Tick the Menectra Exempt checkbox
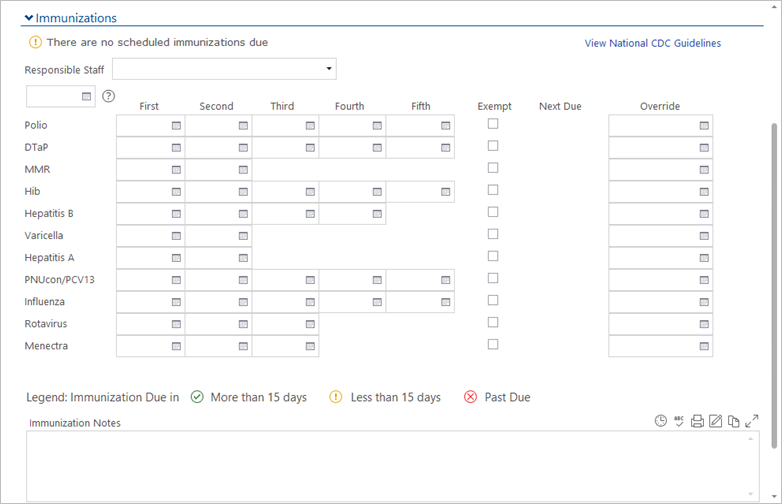 (x=493, y=344)
